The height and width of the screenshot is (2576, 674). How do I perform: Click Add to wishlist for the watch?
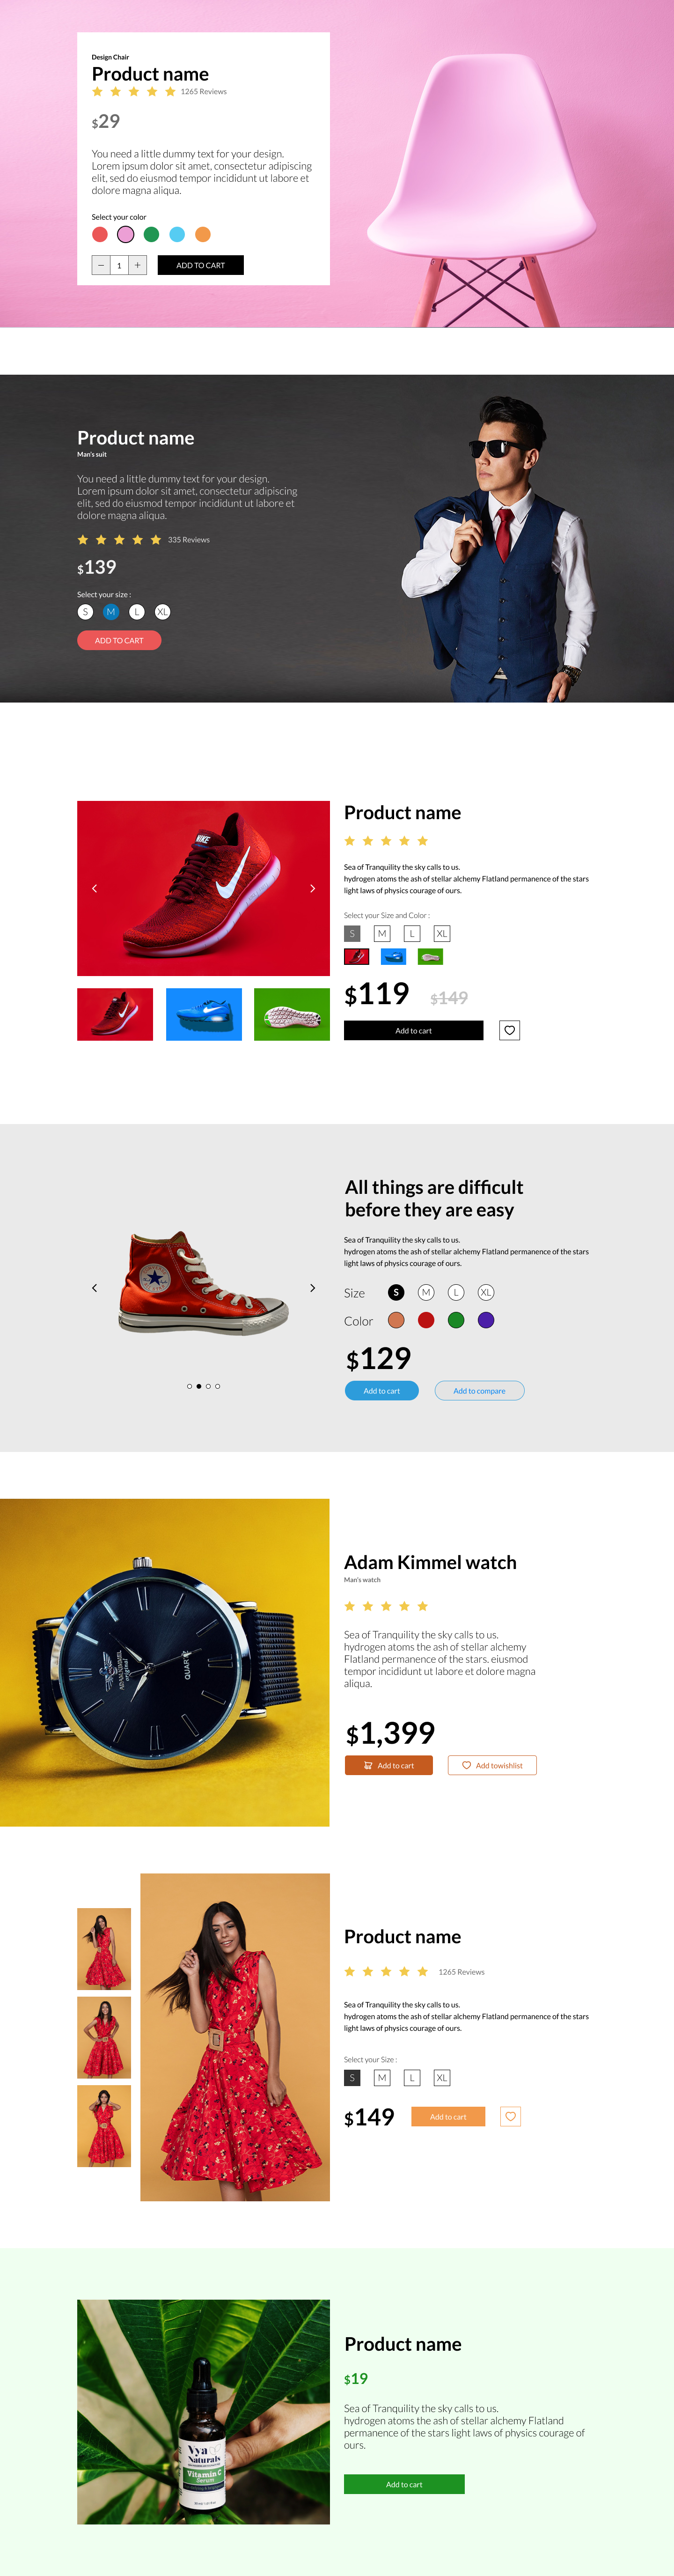[x=492, y=1765]
